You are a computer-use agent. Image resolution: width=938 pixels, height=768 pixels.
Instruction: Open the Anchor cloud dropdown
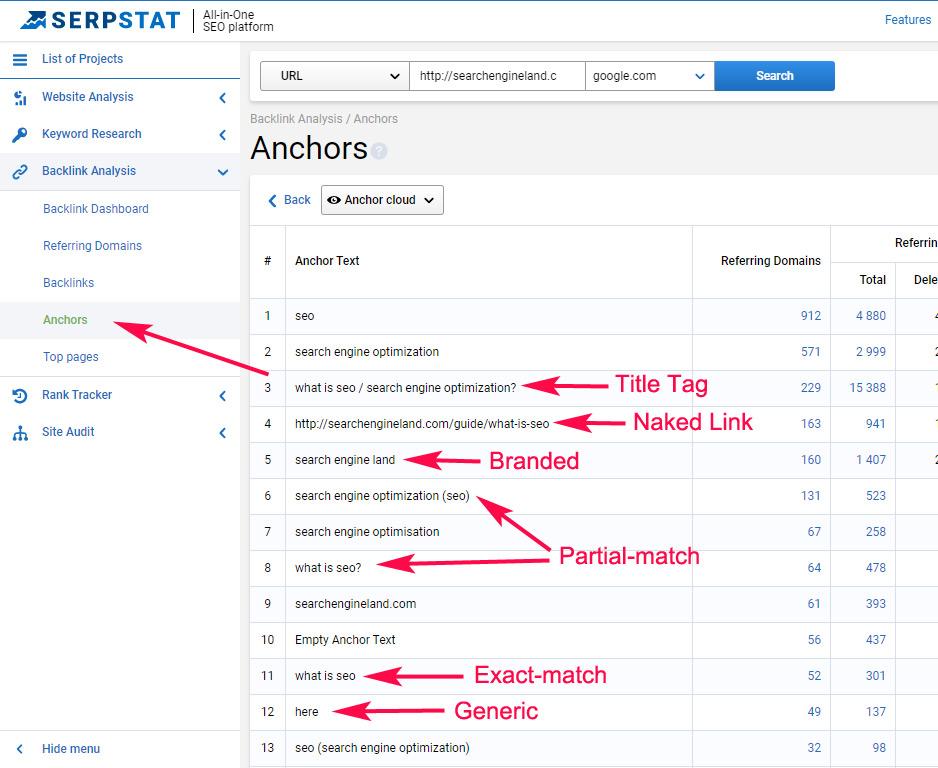click(382, 200)
